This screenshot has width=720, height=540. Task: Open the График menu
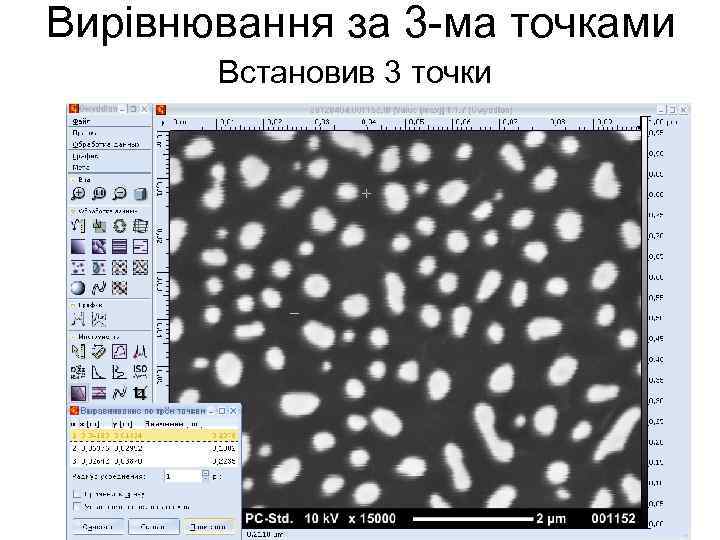point(85,156)
